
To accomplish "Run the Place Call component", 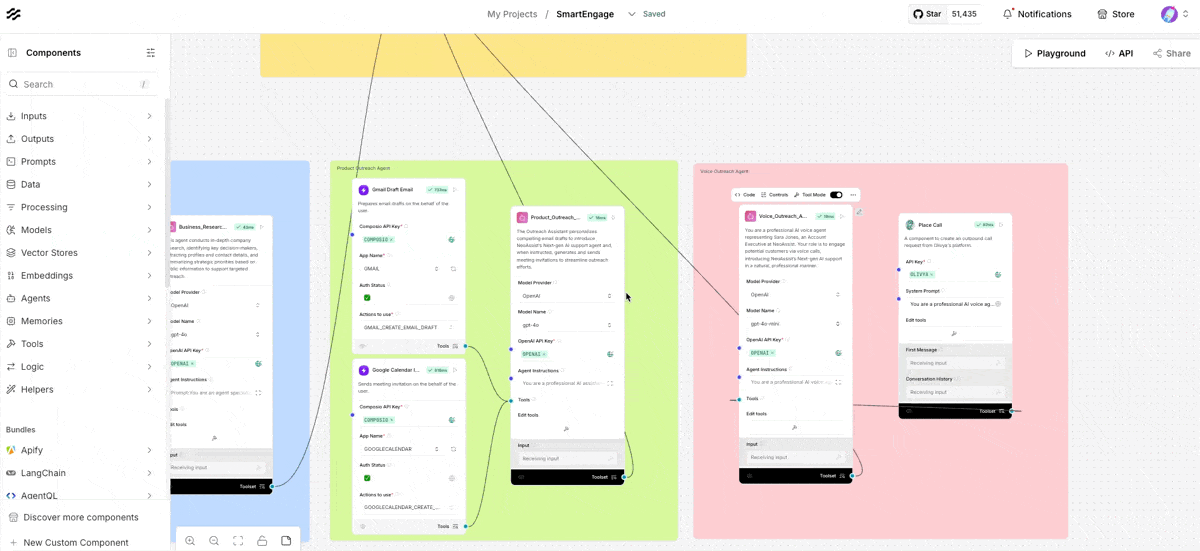I will point(1002,225).
